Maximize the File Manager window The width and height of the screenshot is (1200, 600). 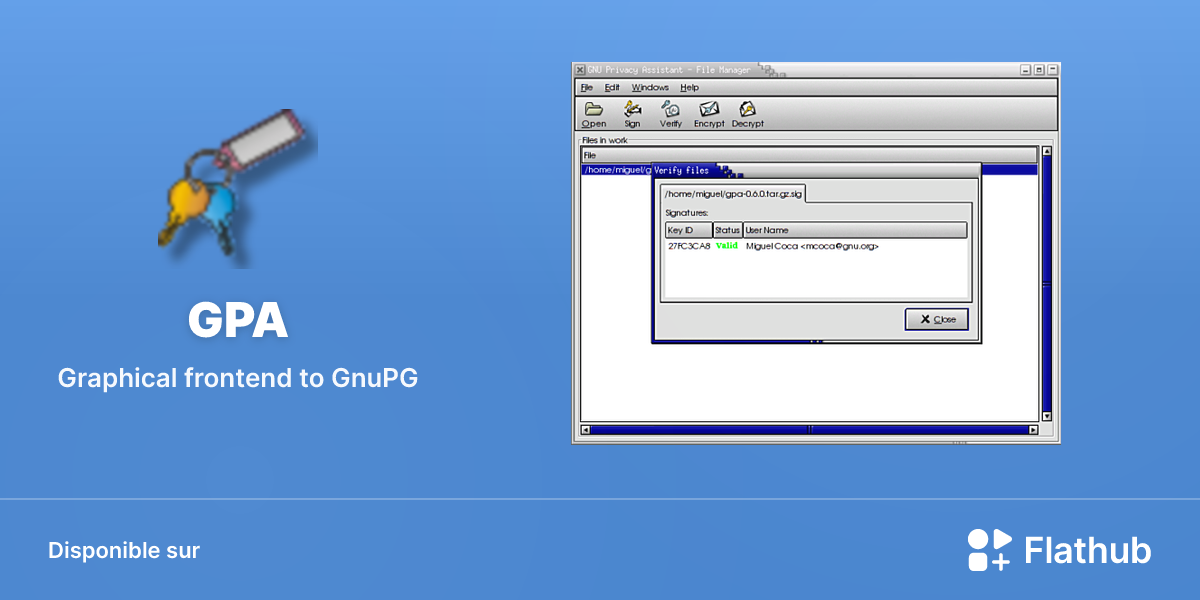tap(1039, 70)
